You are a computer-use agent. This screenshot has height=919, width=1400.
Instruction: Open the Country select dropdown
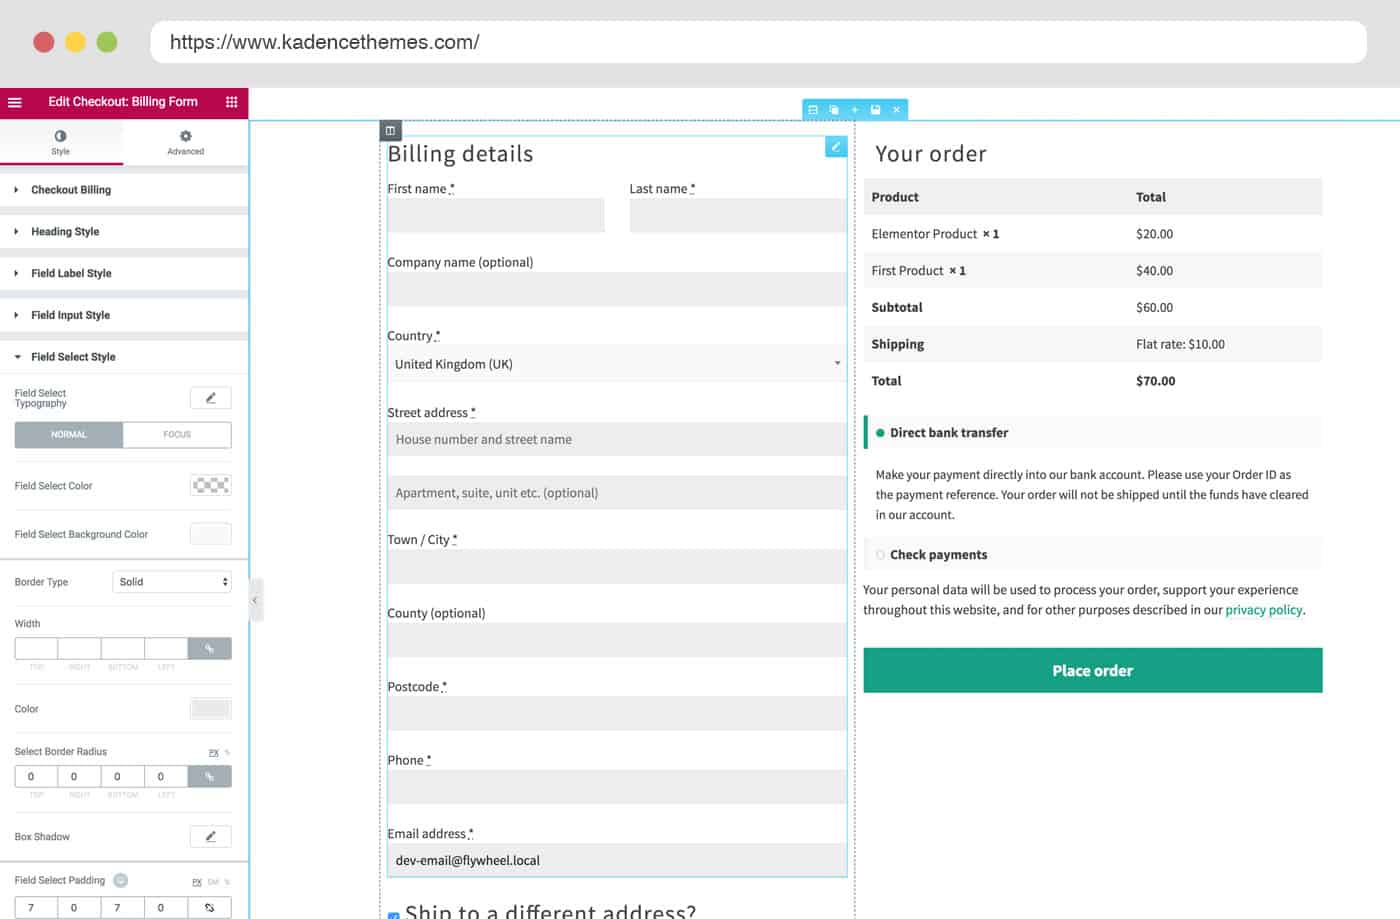pyautogui.click(x=616, y=364)
